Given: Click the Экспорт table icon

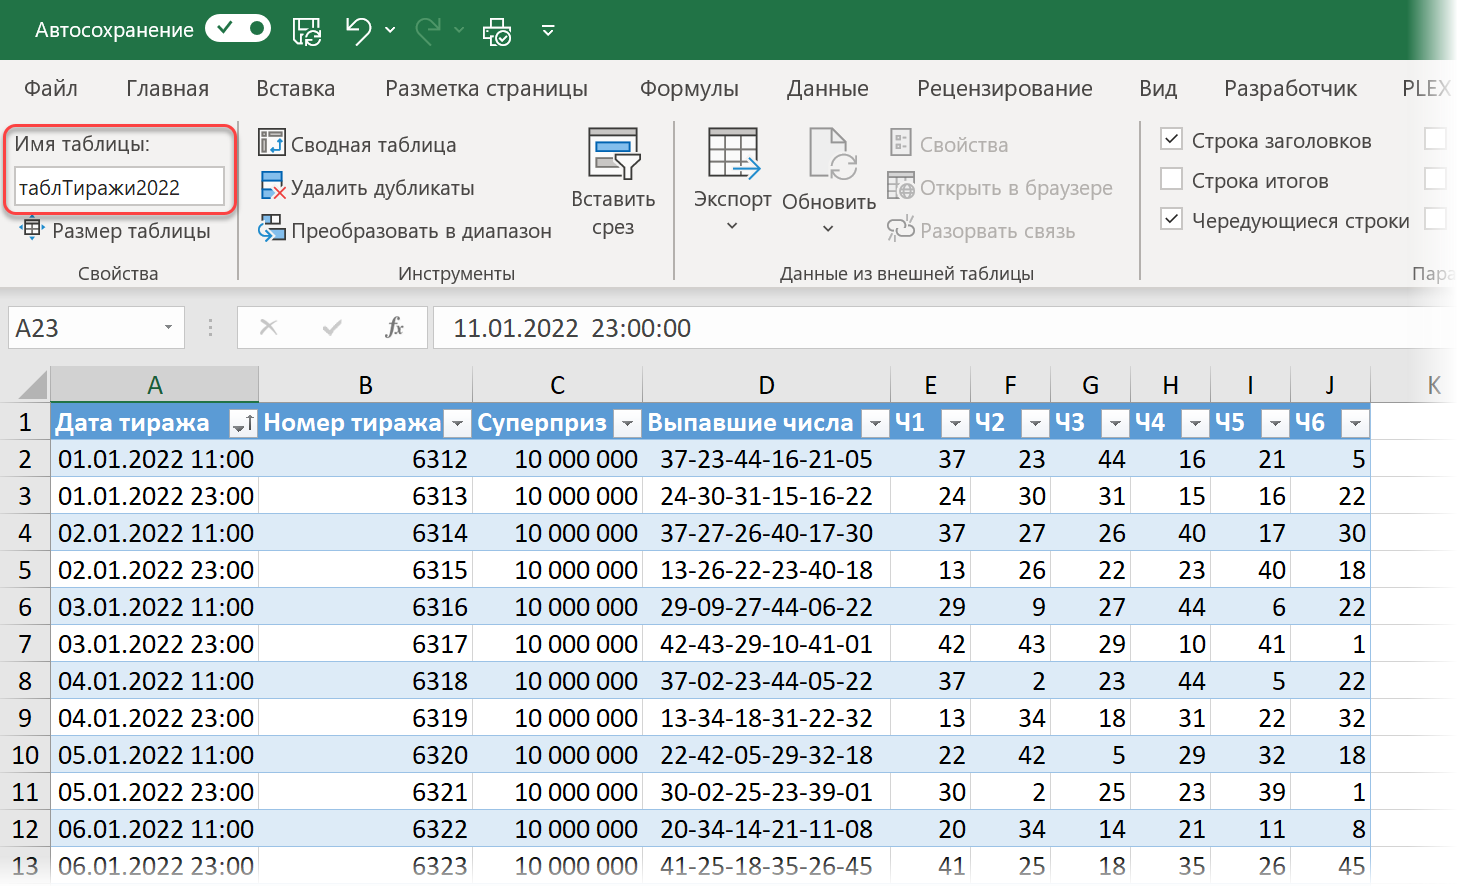Looking at the screenshot, I should (x=733, y=154).
